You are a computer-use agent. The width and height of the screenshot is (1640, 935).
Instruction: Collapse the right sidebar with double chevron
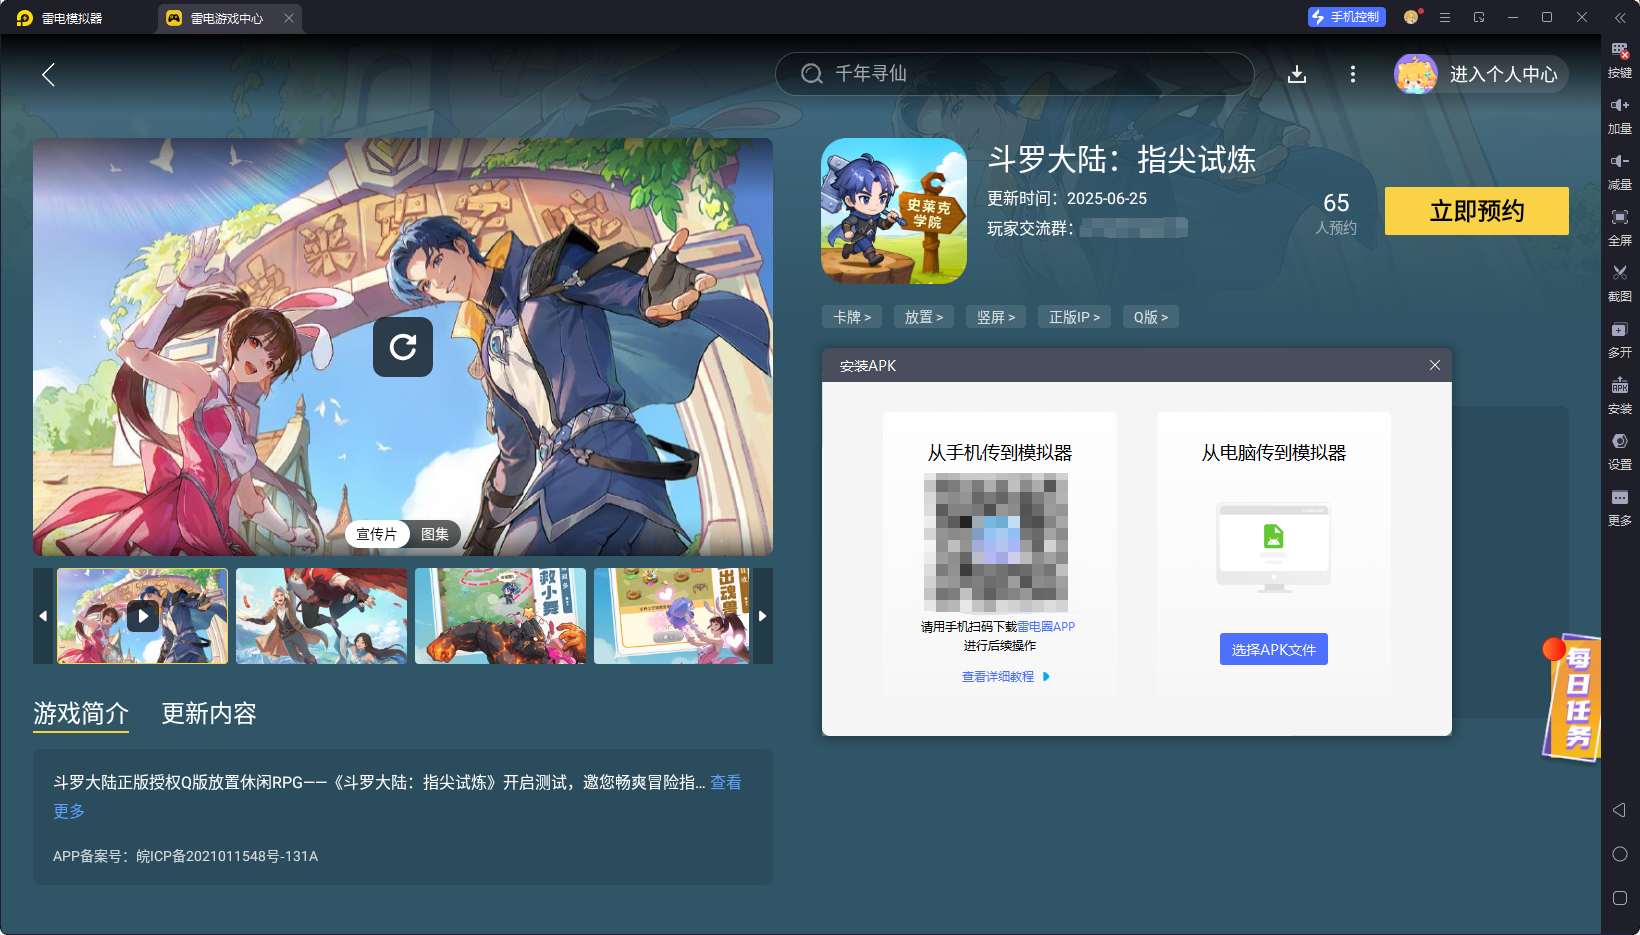pyautogui.click(x=1620, y=18)
